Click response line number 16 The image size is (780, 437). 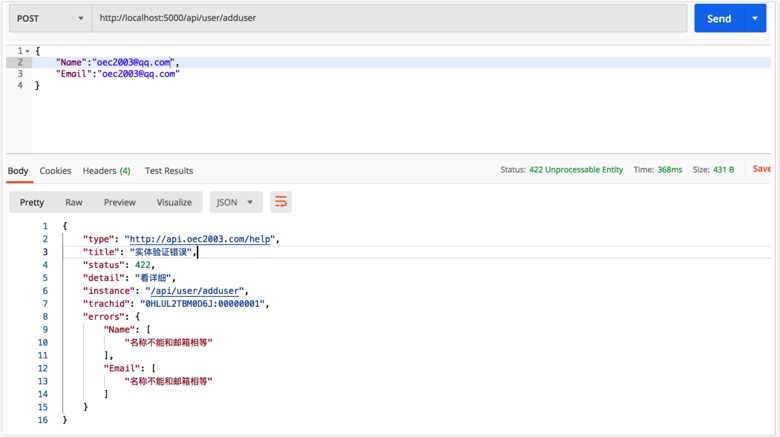(43, 420)
